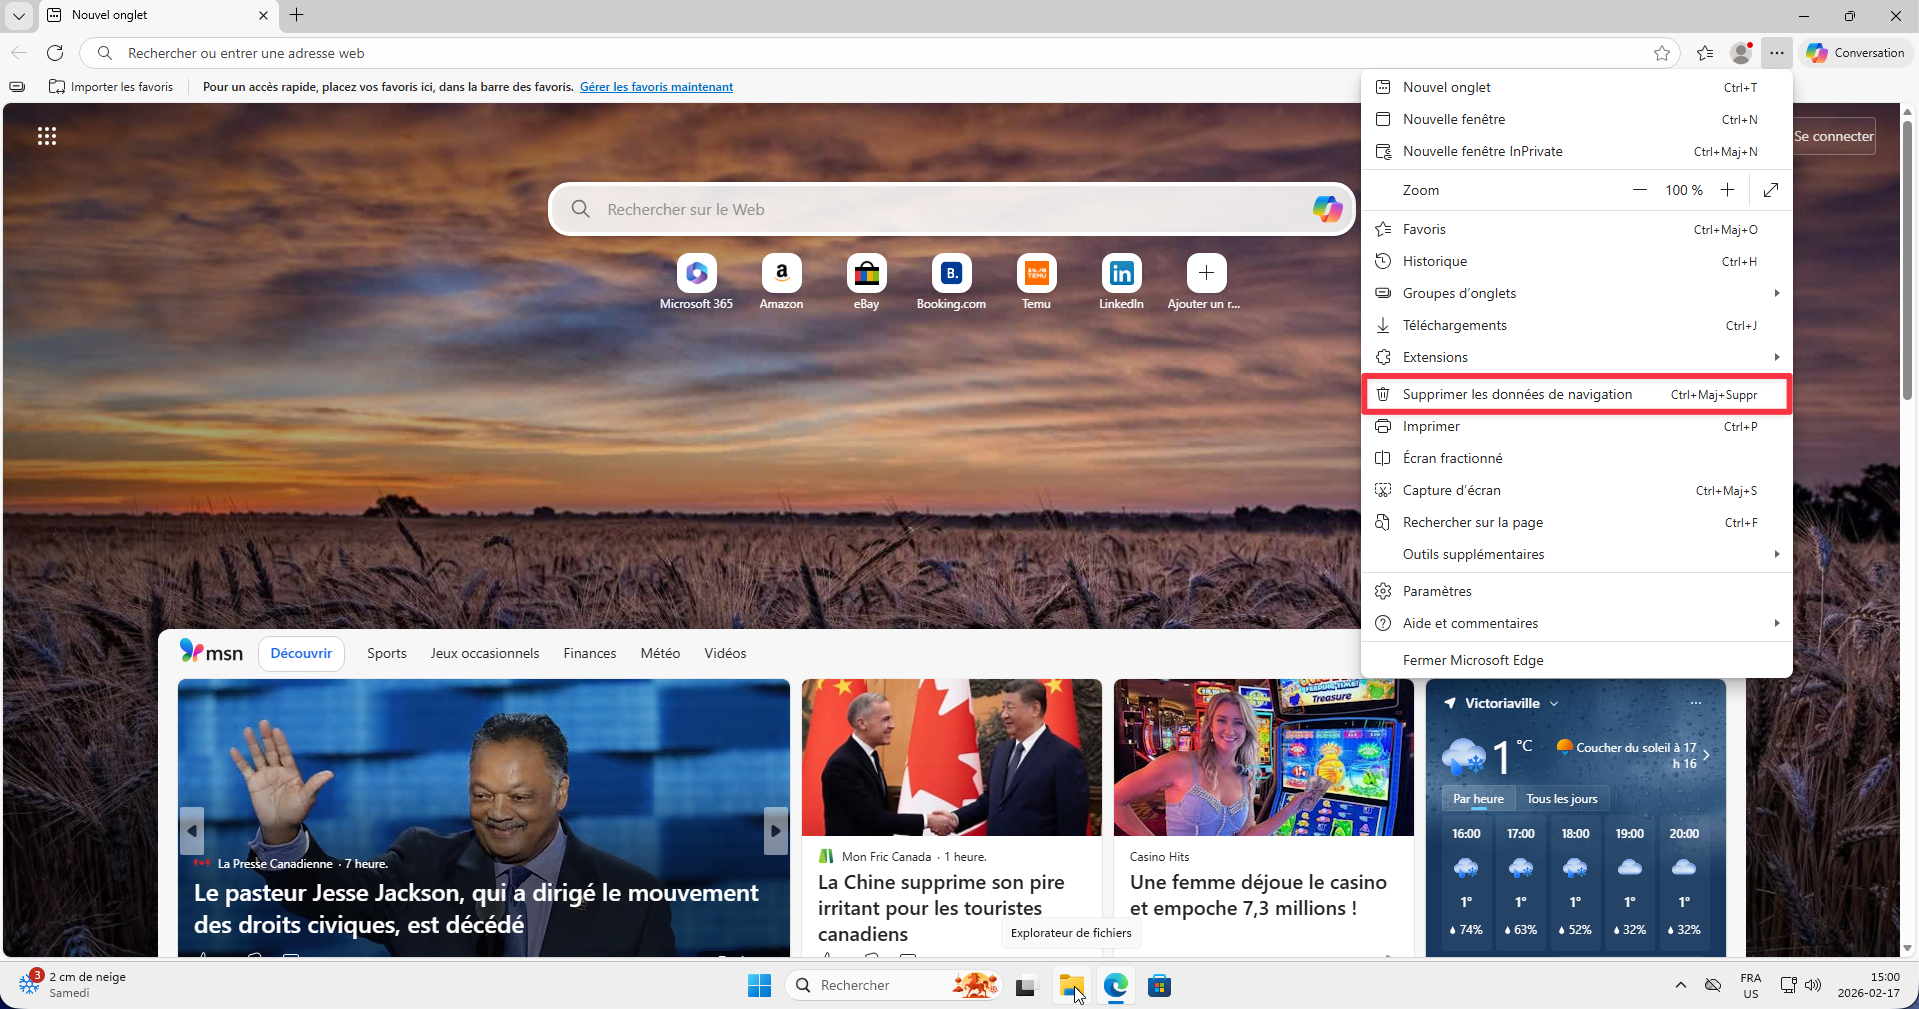
Task: Click the Copilot Conversation button
Action: pyautogui.click(x=1856, y=53)
